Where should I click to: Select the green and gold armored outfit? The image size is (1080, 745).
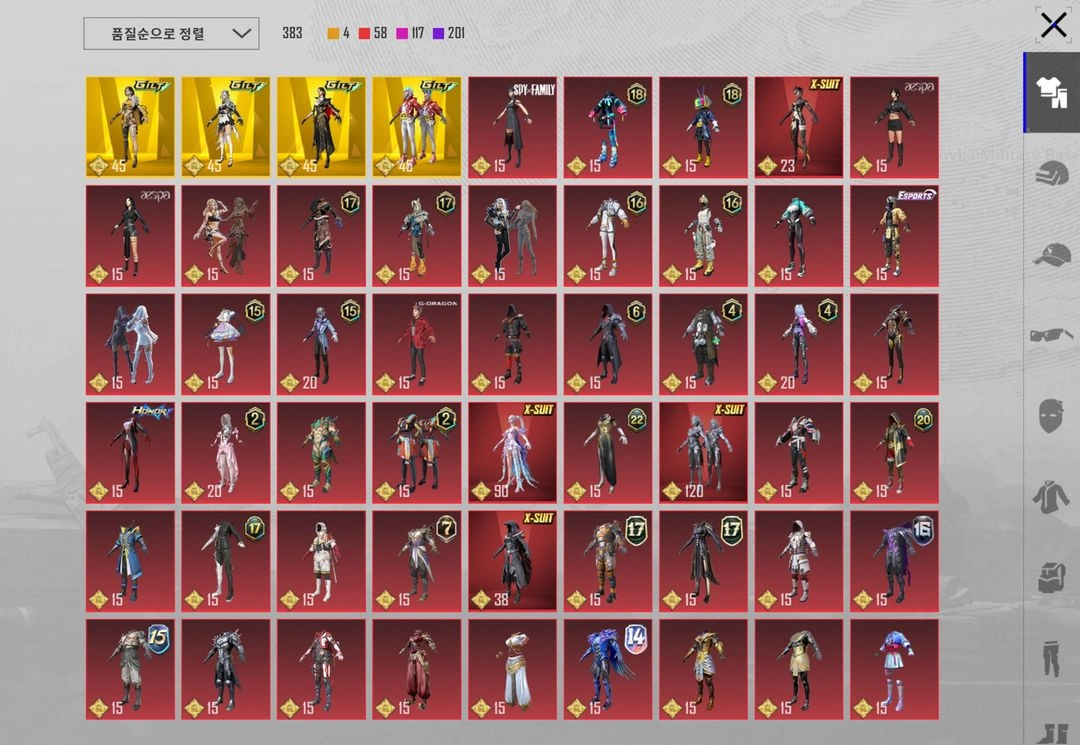[x=322, y=453]
